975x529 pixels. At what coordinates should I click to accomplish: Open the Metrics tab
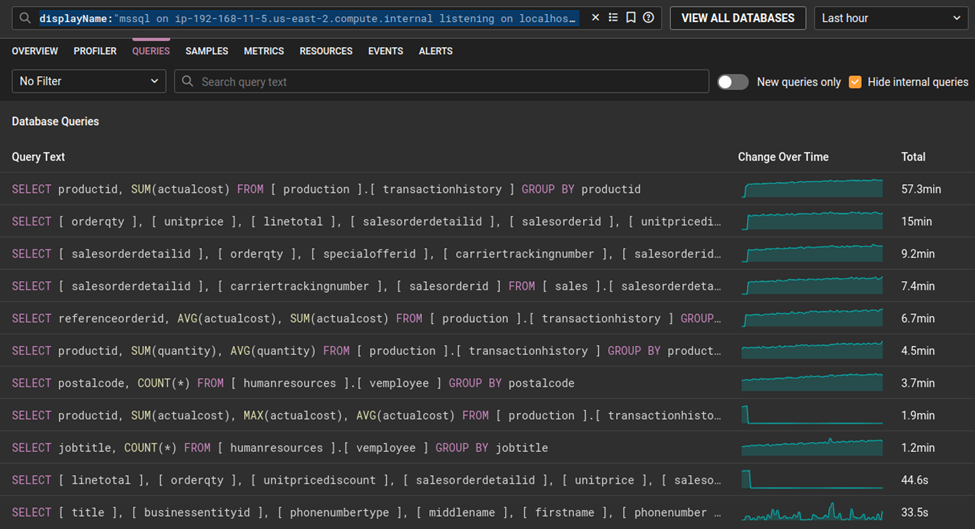(264, 51)
